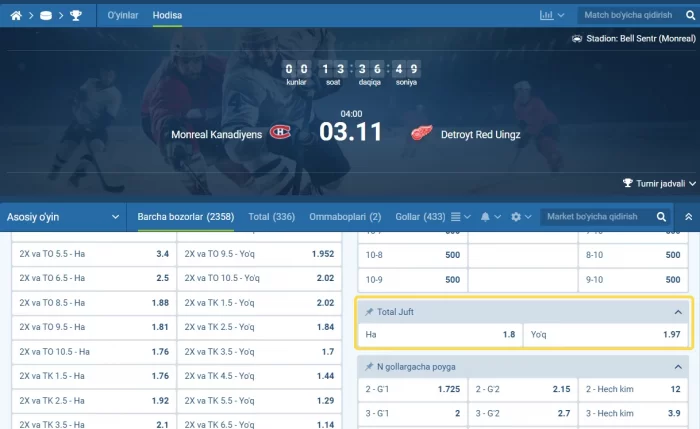Collapse Total Juft section chevron
The height and width of the screenshot is (429, 700).
pyautogui.click(x=678, y=312)
